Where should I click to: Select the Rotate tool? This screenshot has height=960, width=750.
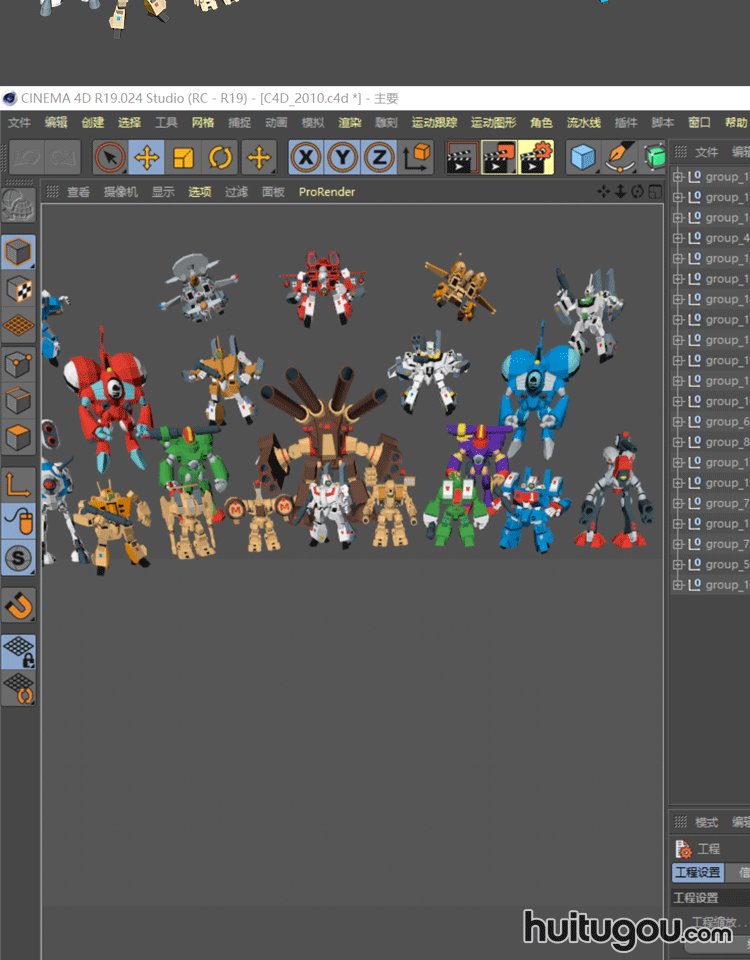[220, 157]
